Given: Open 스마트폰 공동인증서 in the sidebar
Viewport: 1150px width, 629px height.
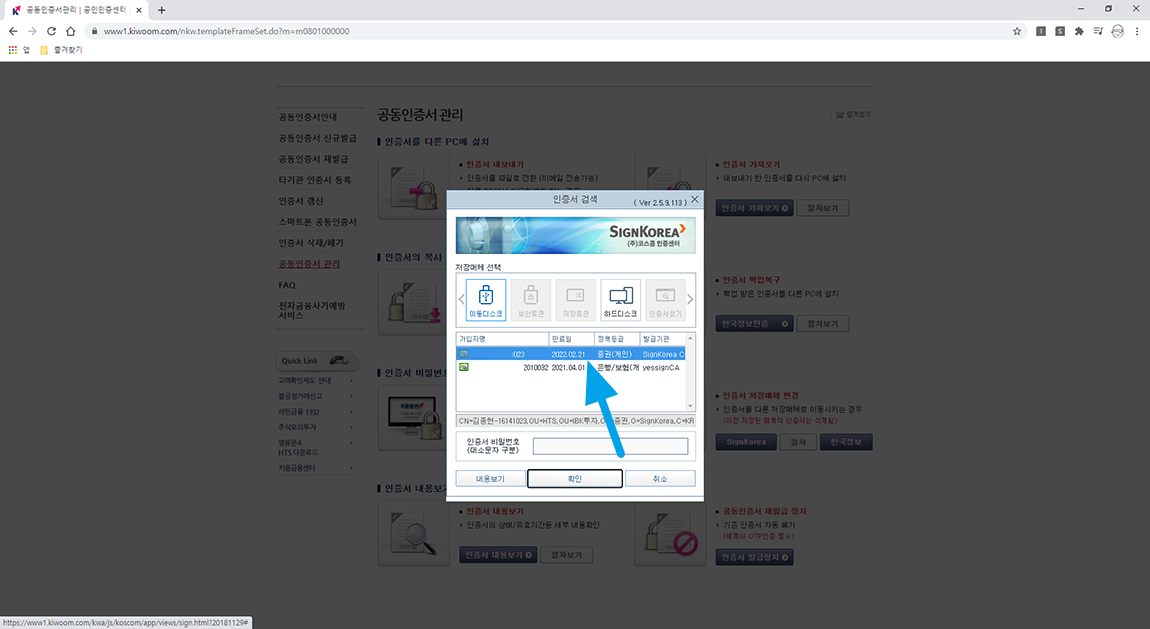Looking at the screenshot, I should pos(318,222).
